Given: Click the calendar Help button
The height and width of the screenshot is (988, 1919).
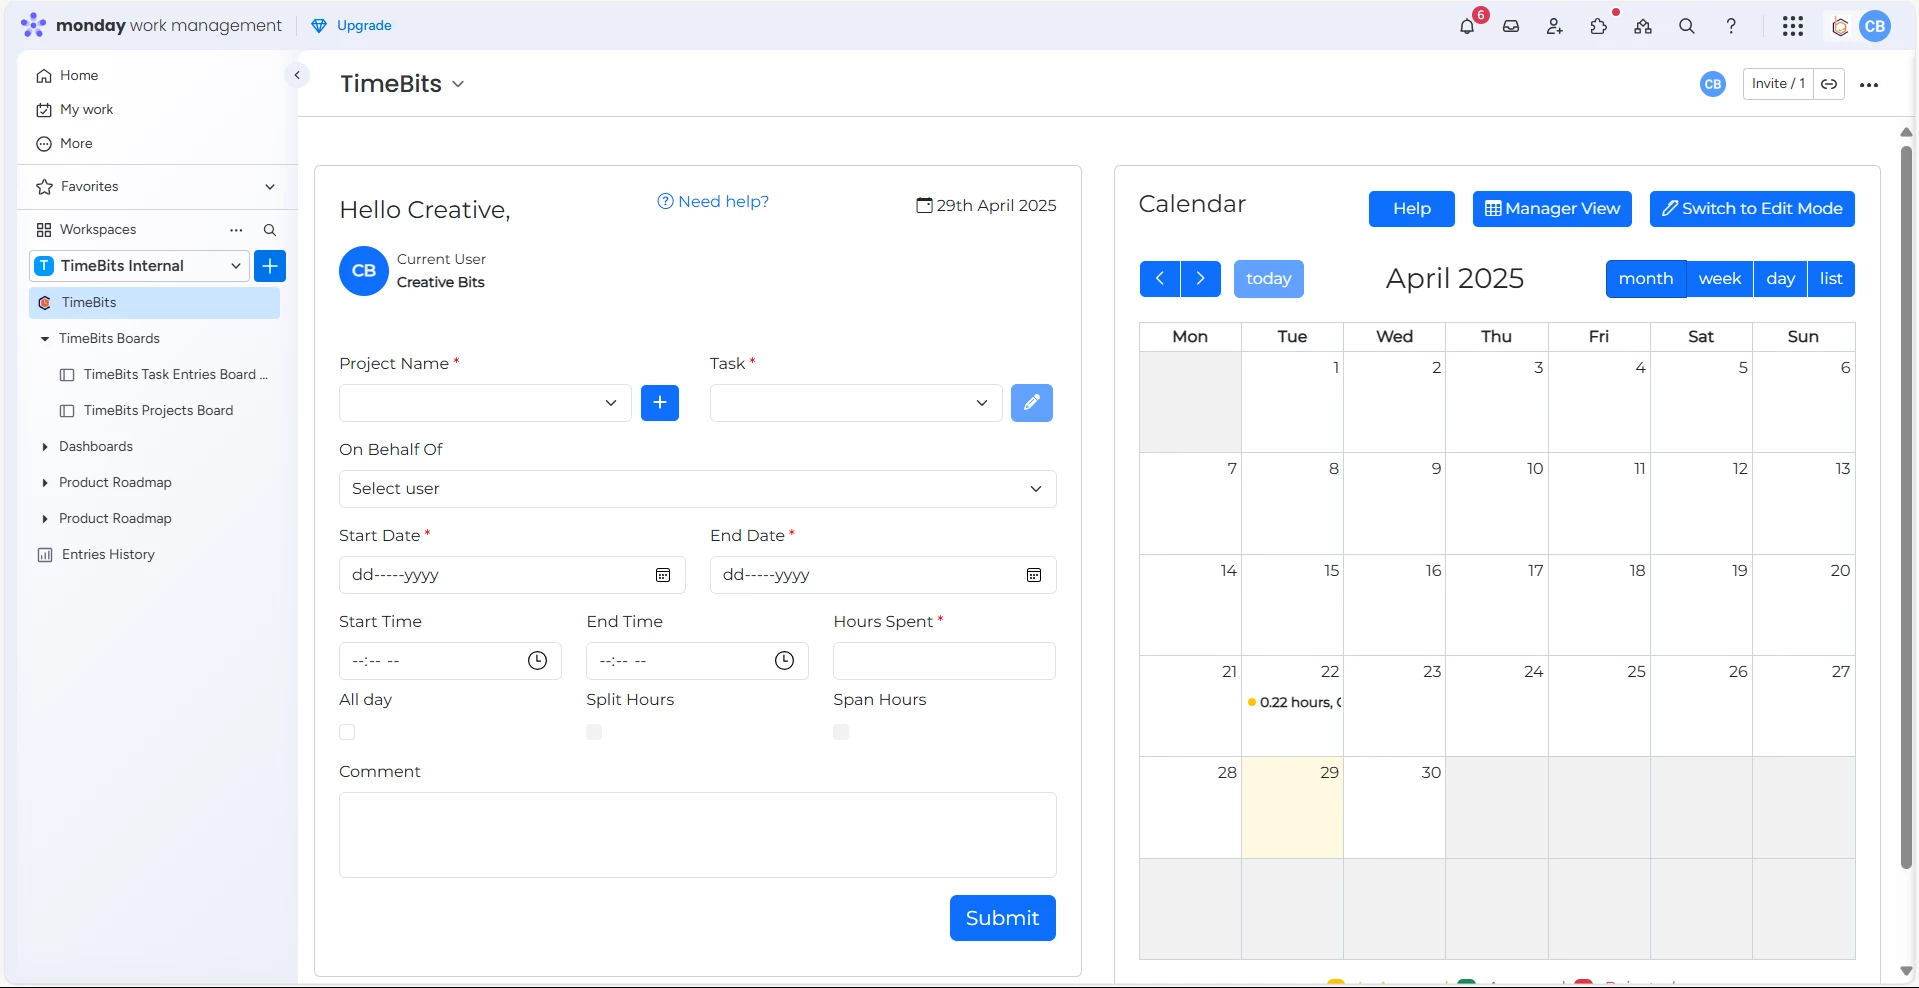Looking at the screenshot, I should point(1412,209).
